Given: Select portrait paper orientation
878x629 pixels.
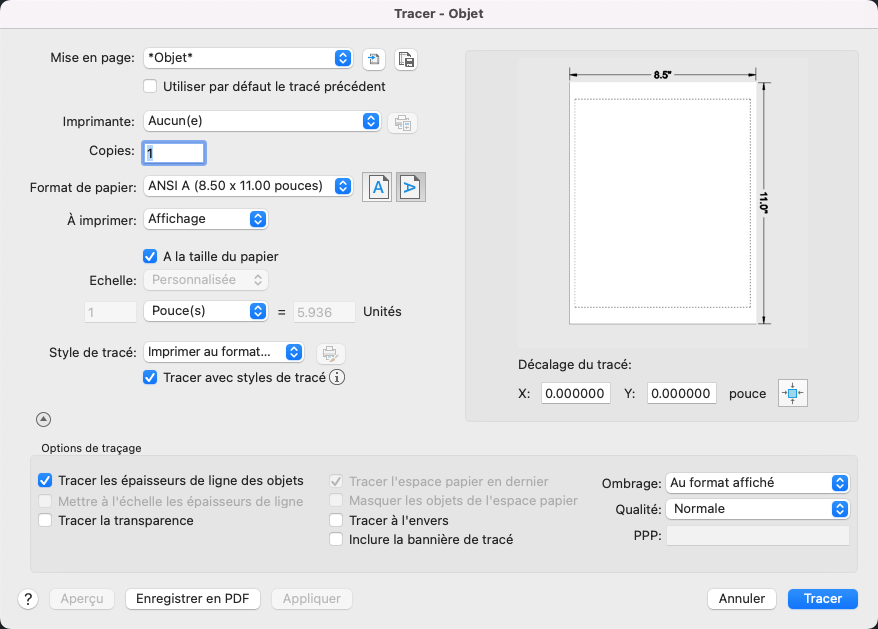Looking at the screenshot, I should pos(378,187).
